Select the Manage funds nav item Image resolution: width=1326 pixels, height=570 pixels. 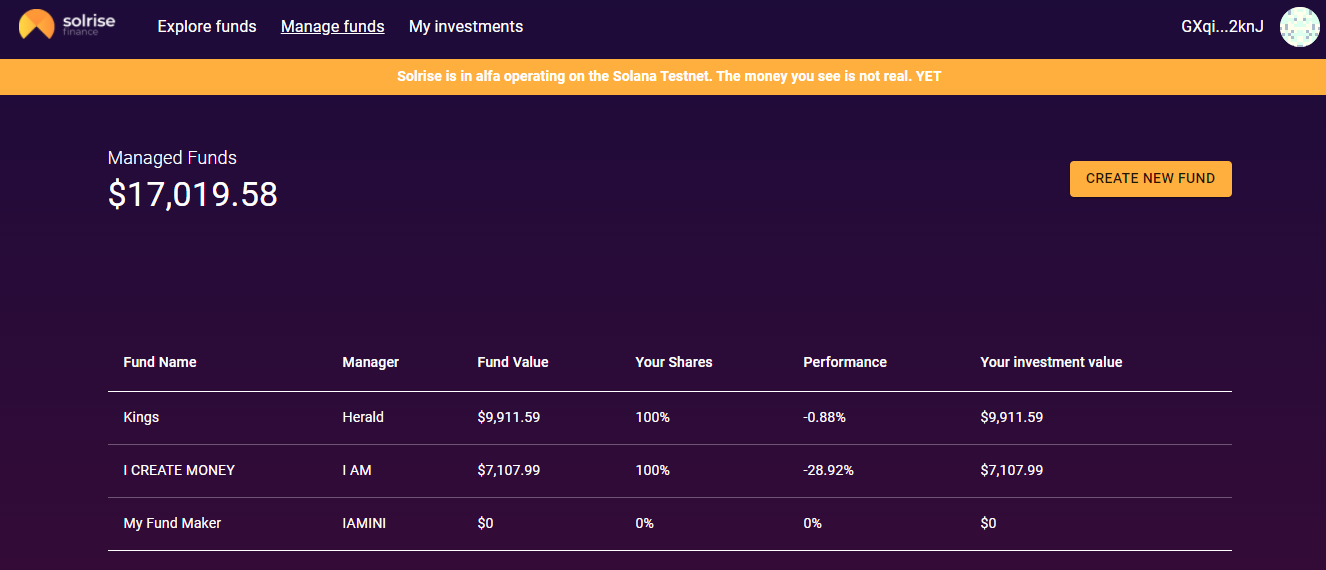tap(333, 27)
